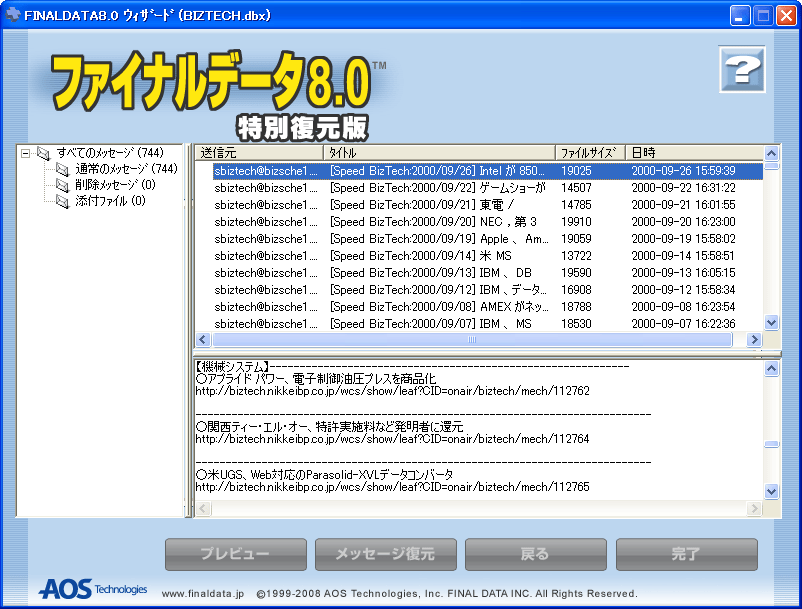Select 通常のメッセージ (744) in the tree

(126, 169)
